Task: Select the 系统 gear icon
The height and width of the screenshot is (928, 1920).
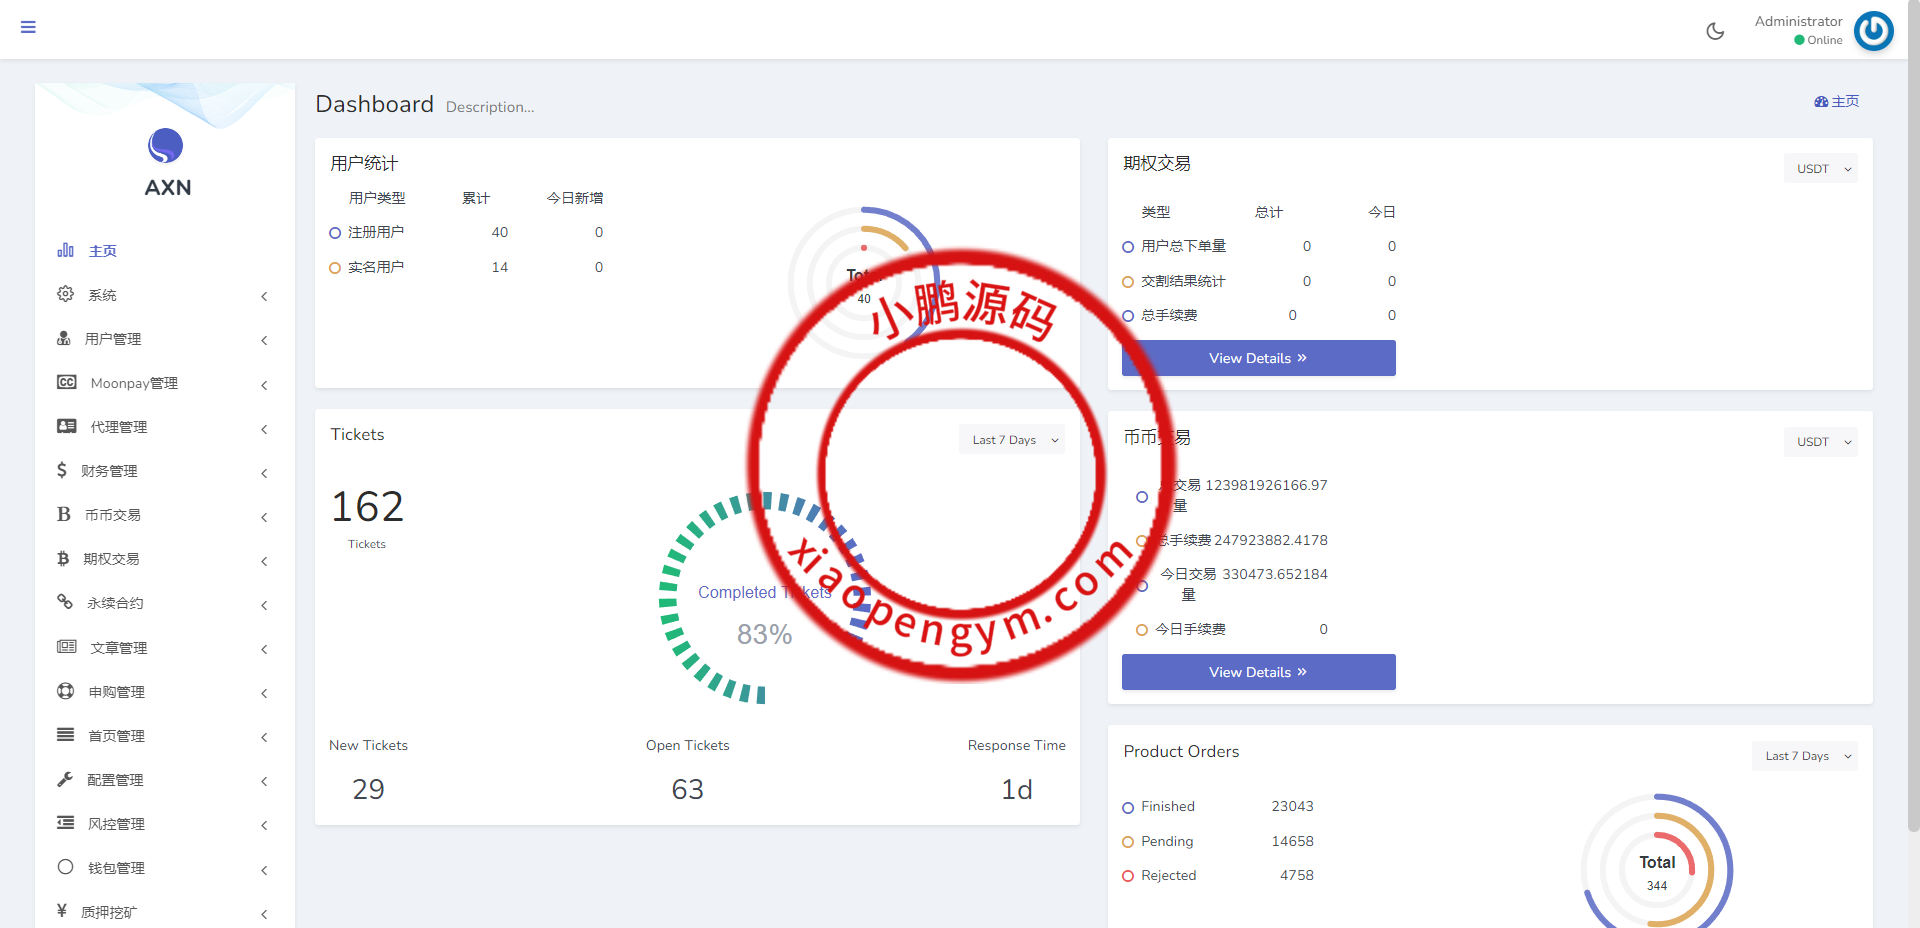Action: (66, 294)
